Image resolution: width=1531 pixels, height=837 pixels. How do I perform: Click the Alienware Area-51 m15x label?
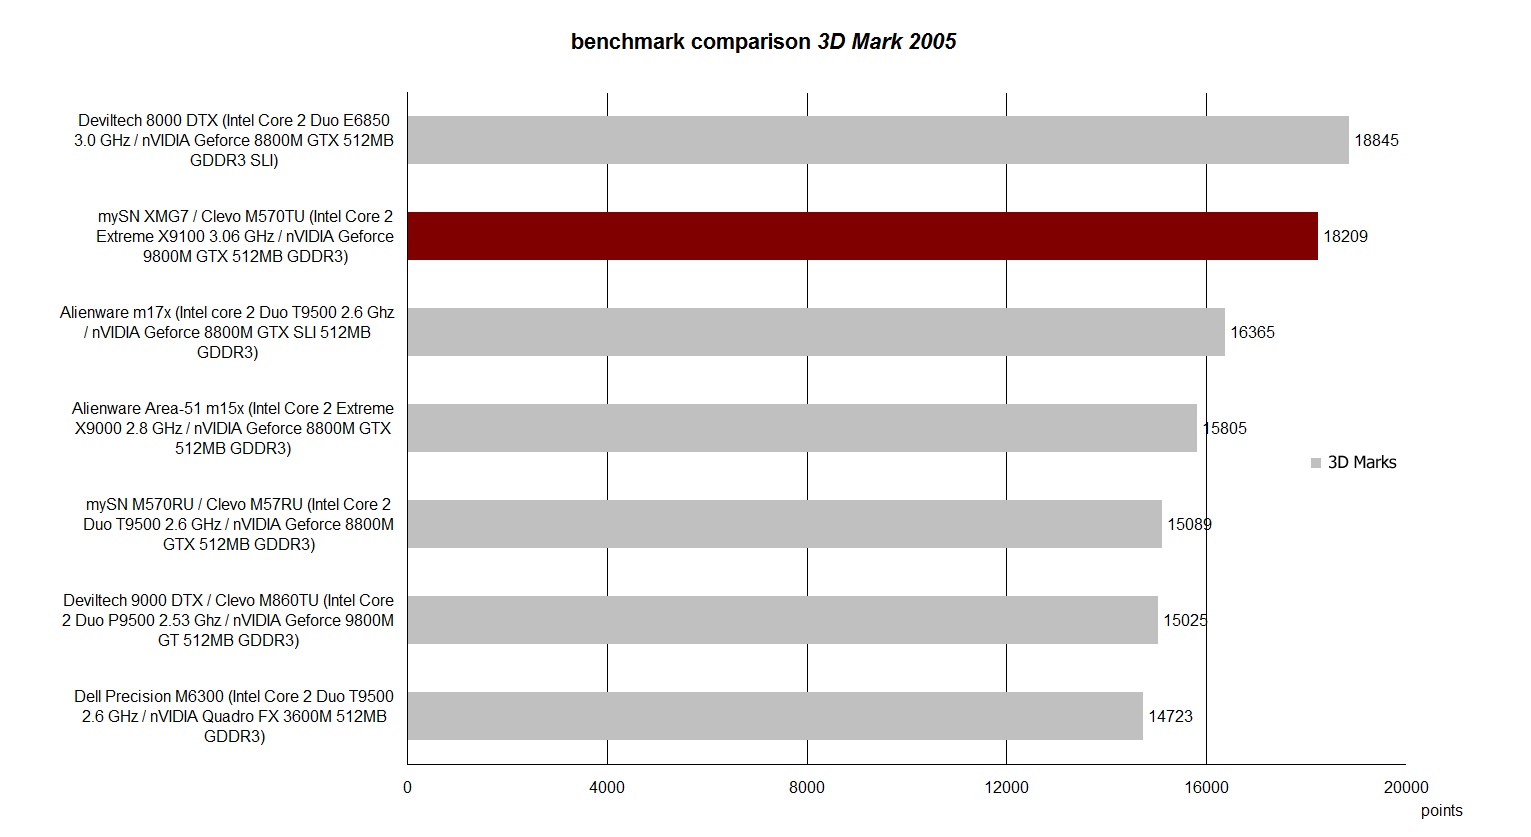click(x=233, y=428)
